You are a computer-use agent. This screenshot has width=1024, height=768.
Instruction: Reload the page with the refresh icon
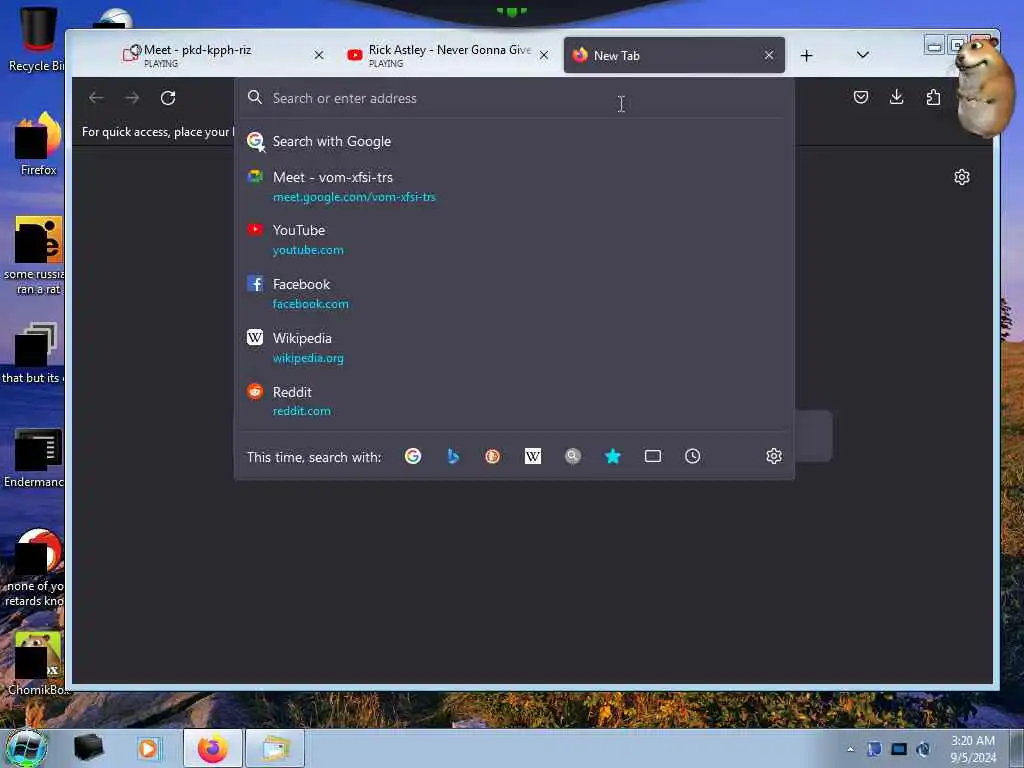tap(168, 98)
